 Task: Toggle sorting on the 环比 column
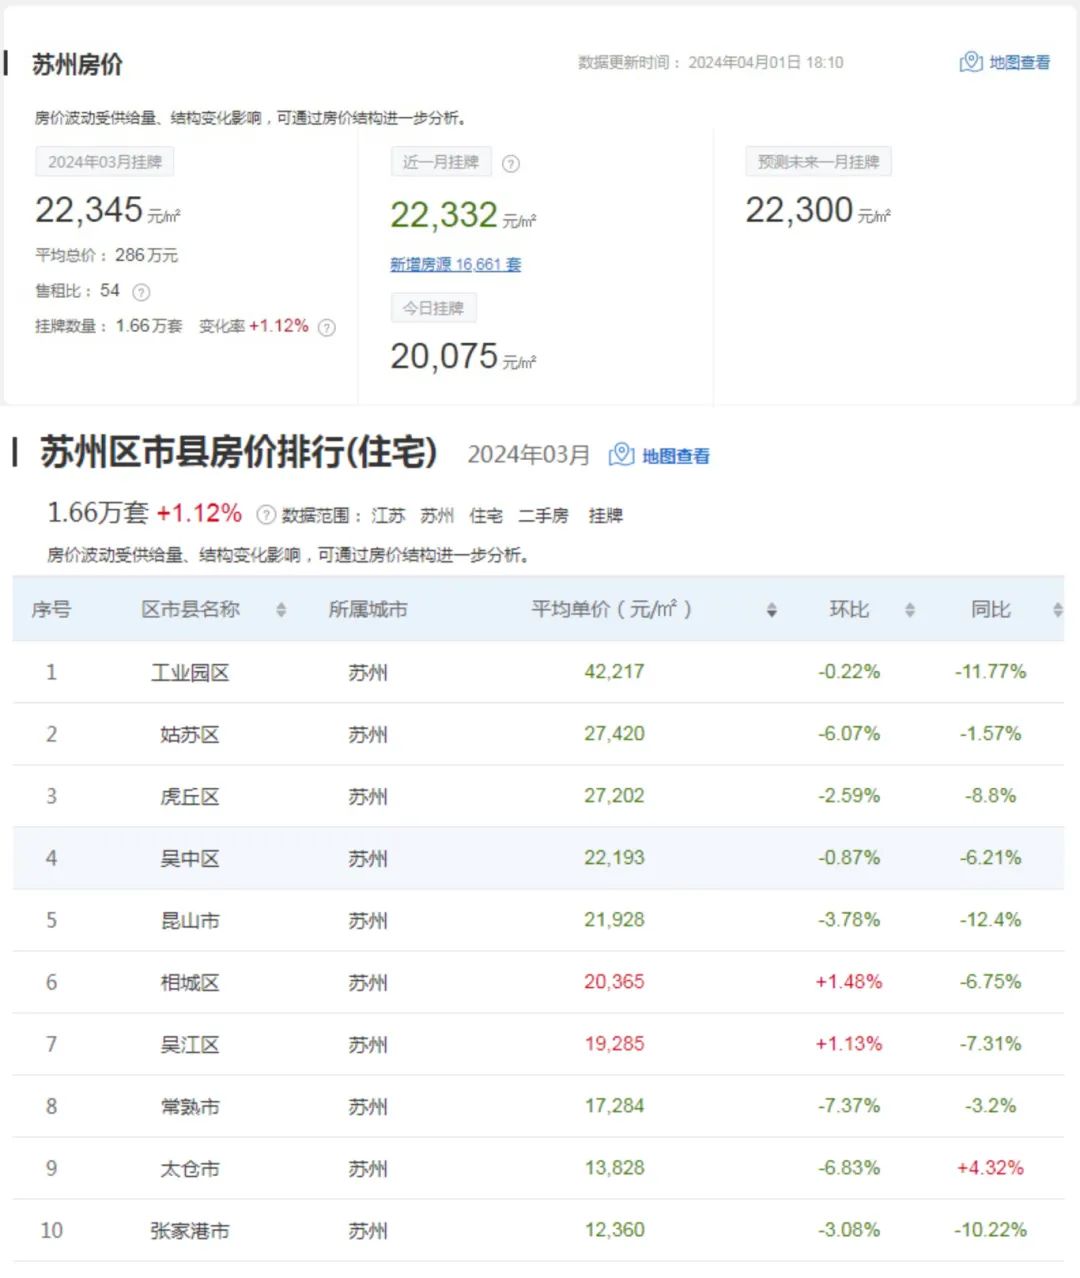[x=909, y=610]
